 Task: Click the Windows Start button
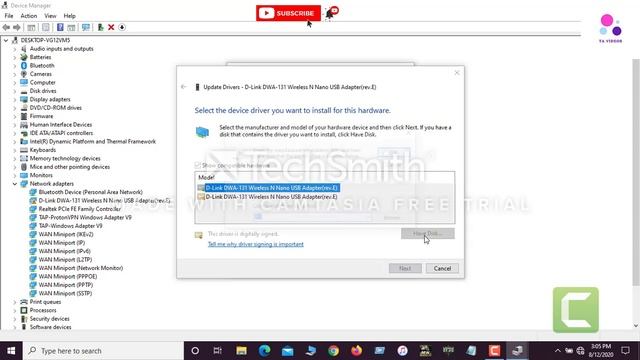click(11, 351)
